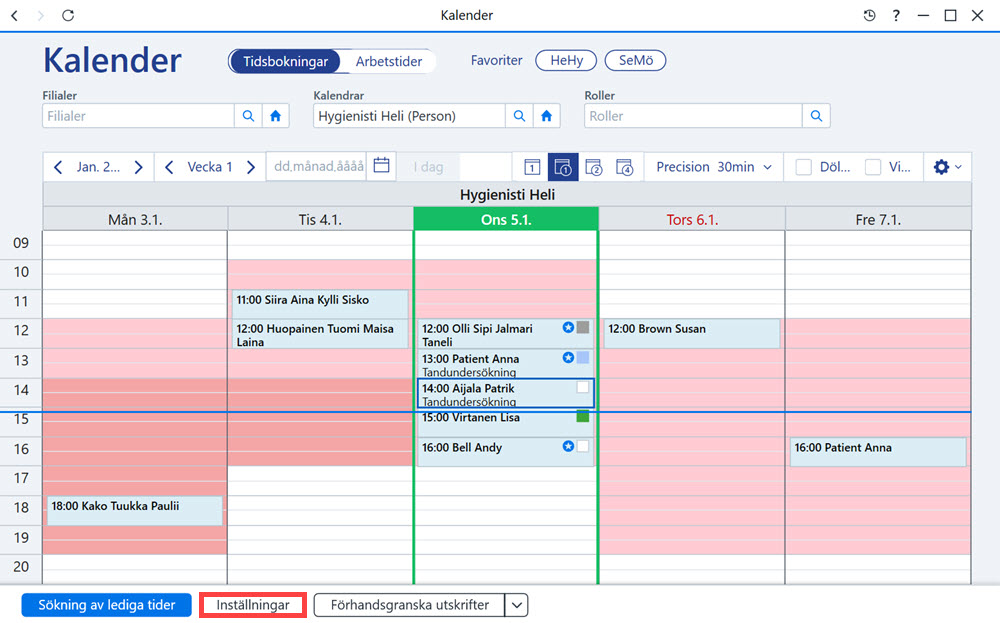
Task: Click the Roller search magnifier icon
Action: pyautogui.click(x=816, y=116)
